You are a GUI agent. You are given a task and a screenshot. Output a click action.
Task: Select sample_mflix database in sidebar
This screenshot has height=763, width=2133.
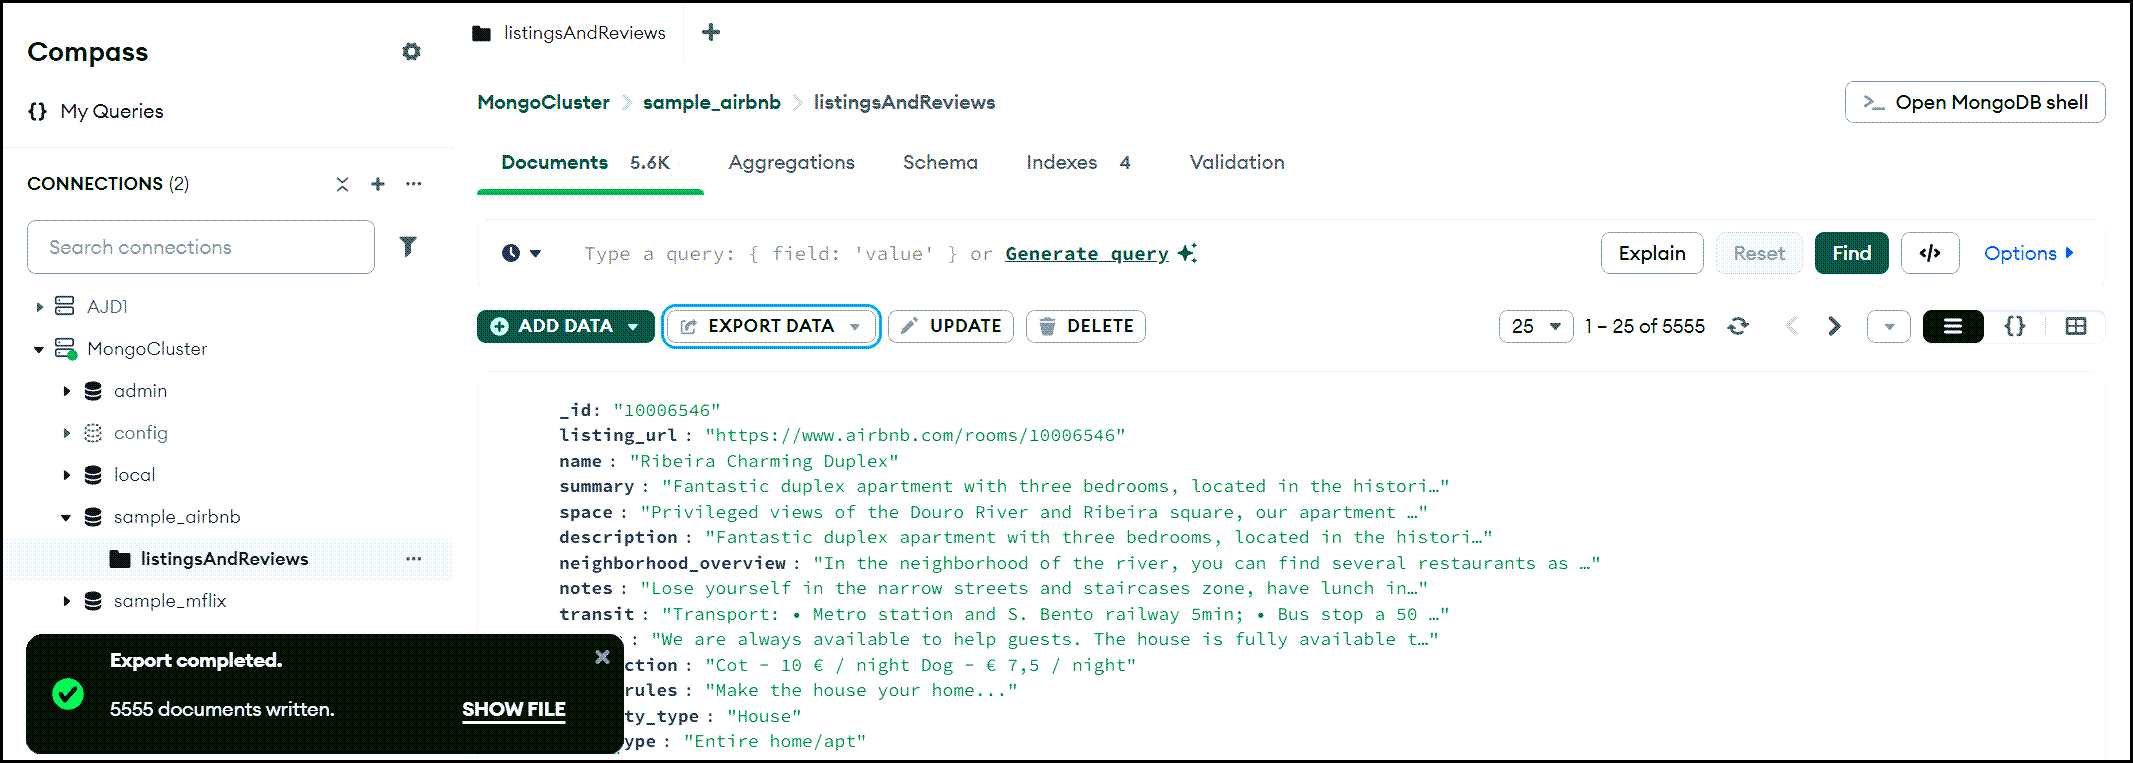pyautogui.click(x=170, y=601)
